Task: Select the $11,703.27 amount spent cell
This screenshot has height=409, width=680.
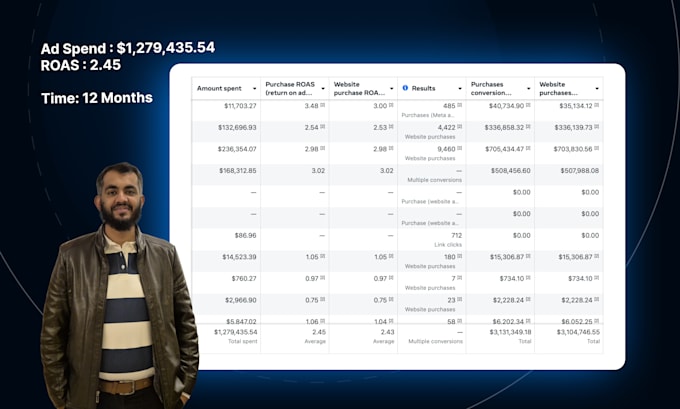Action: pos(240,106)
